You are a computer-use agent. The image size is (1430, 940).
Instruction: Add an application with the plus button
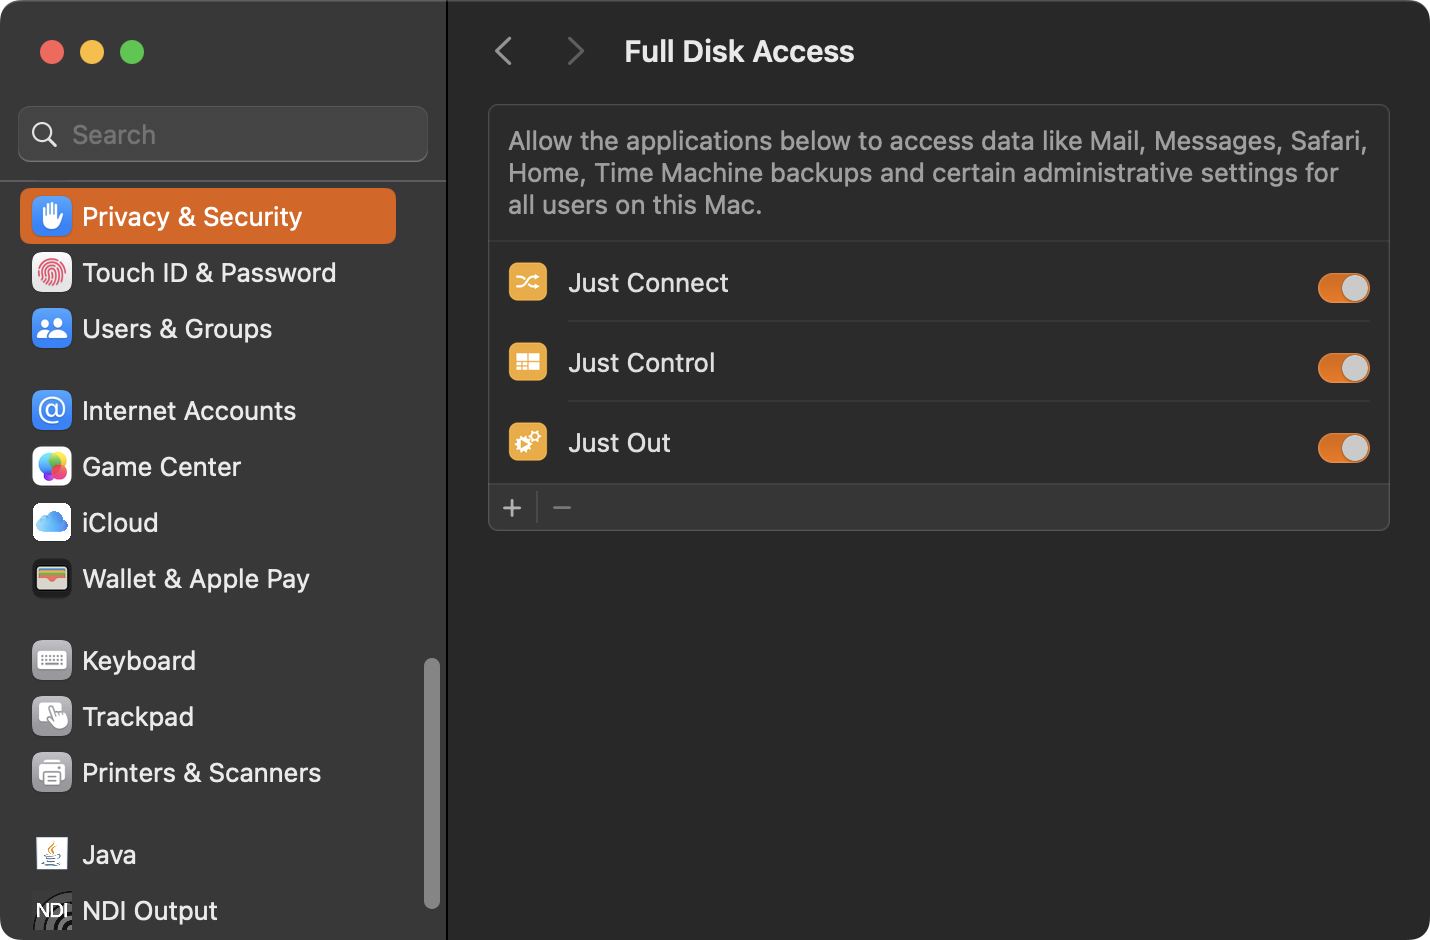pyautogui.click(x=512, y=508)
